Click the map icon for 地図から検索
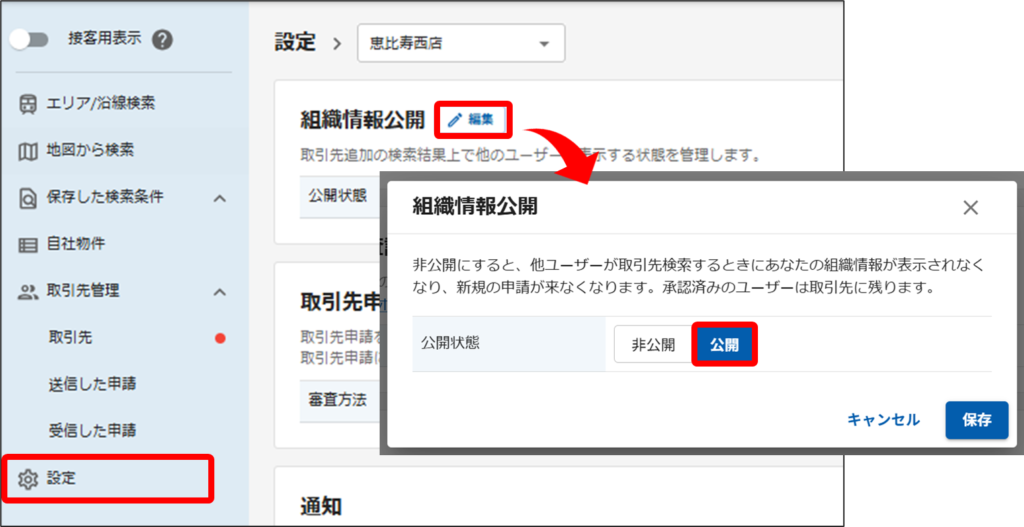This screenshot has height=527, width=1024. pos(28,150)
